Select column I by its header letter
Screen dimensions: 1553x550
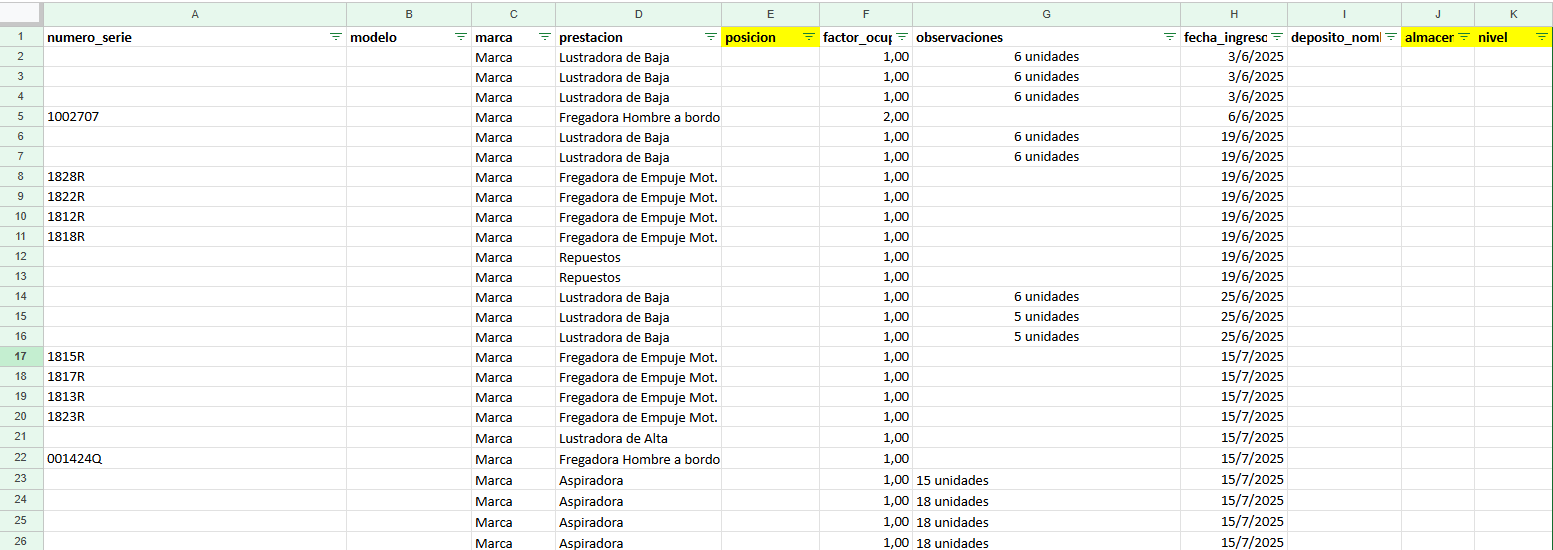[1344, 14]
